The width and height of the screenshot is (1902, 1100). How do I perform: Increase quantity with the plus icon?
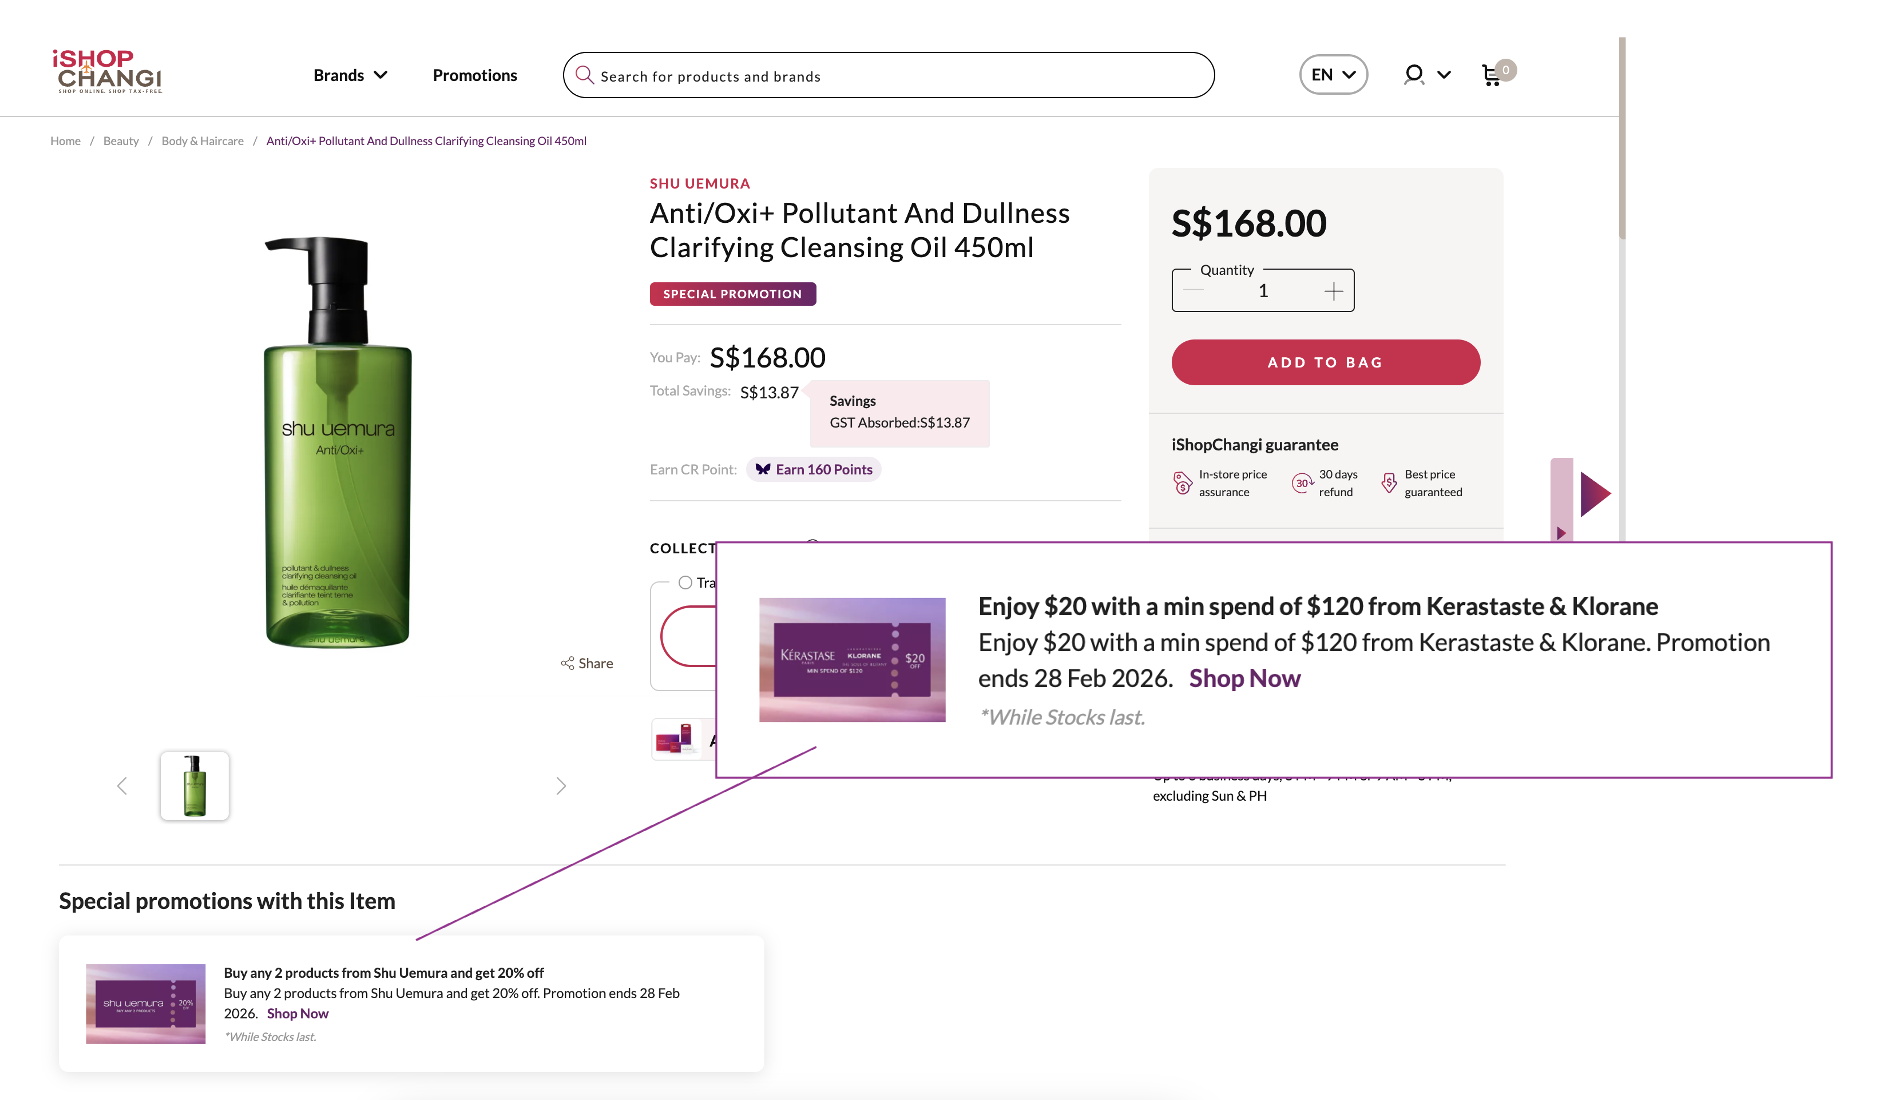tap(1333, 291)
